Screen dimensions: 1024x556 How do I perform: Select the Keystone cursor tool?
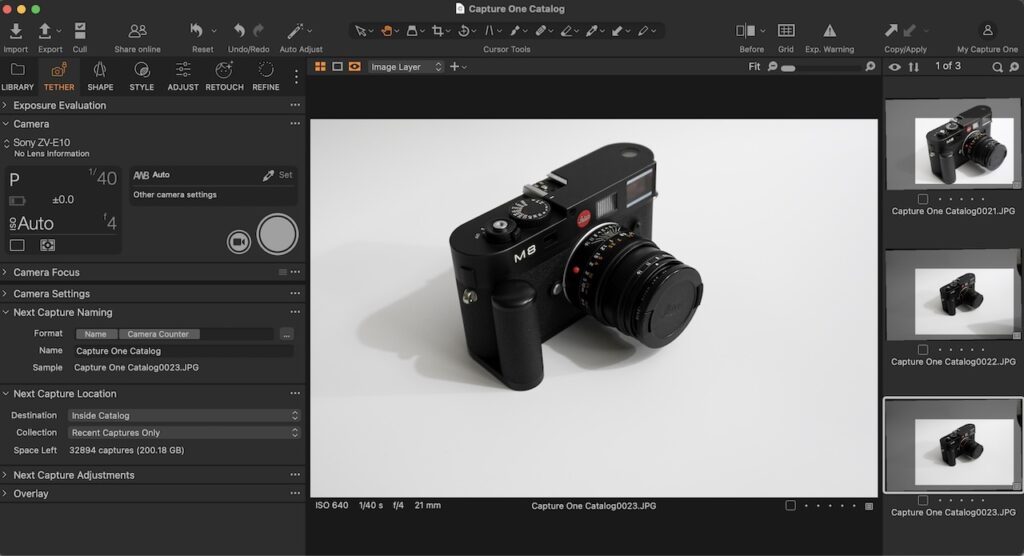(489, 31)
